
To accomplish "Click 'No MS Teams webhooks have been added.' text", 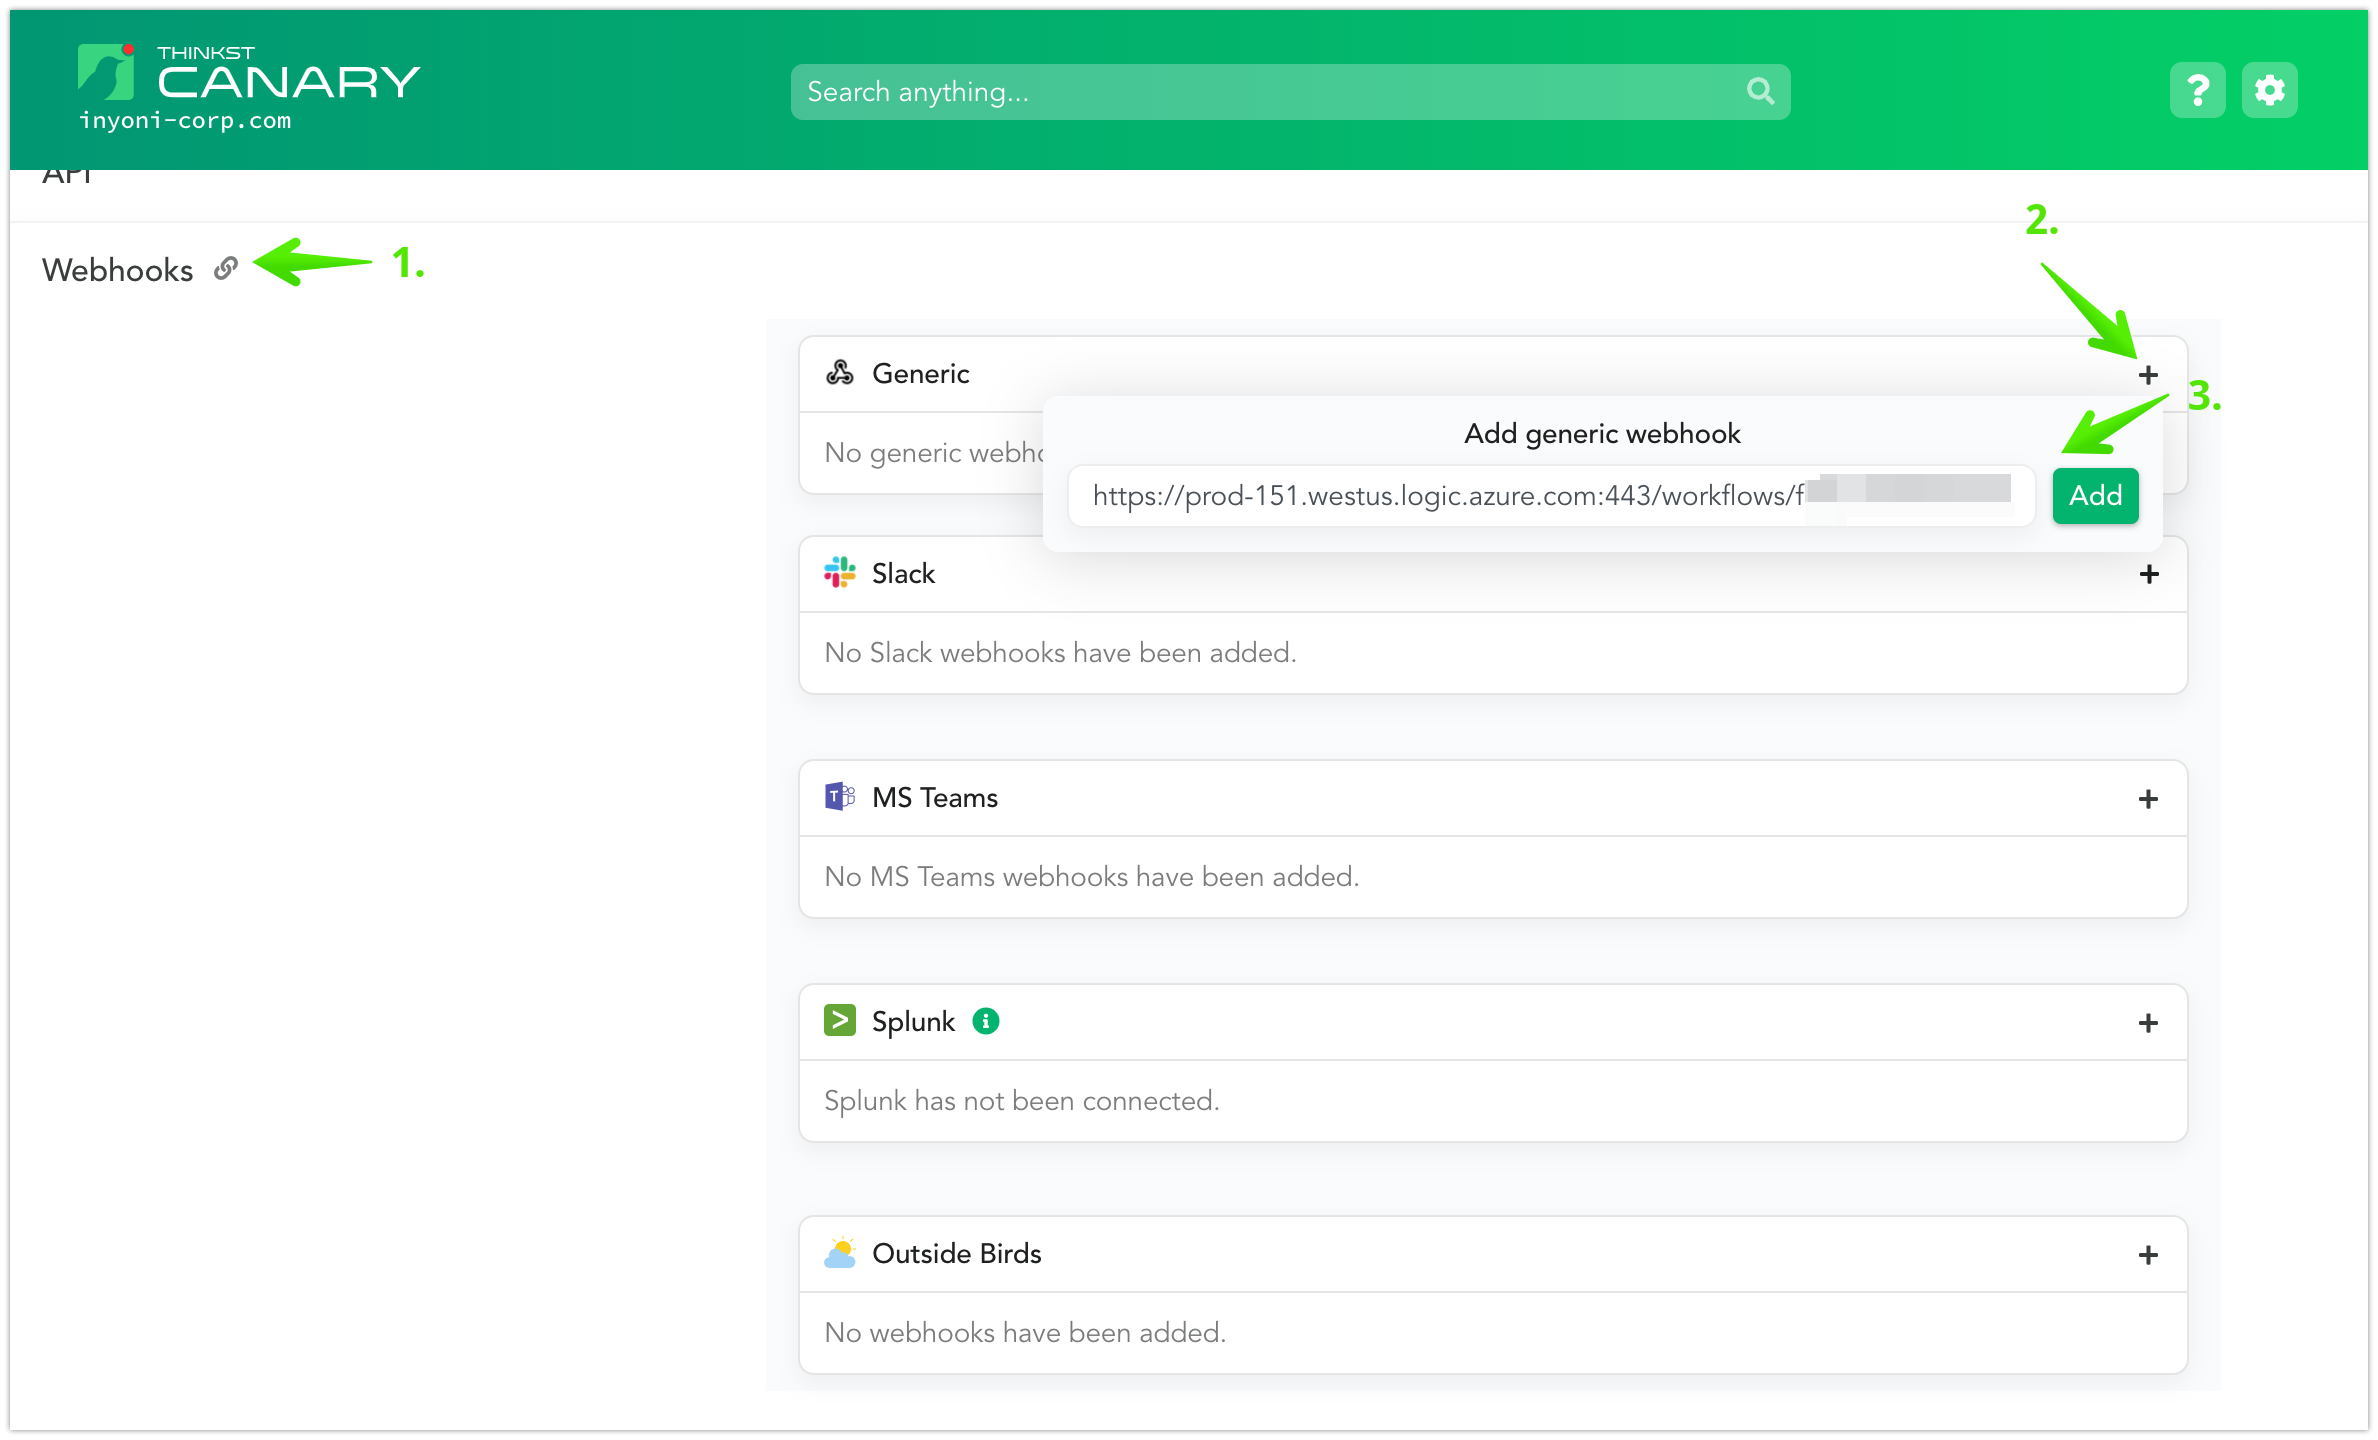I will pyautogui.click(x=1092, y=876).
